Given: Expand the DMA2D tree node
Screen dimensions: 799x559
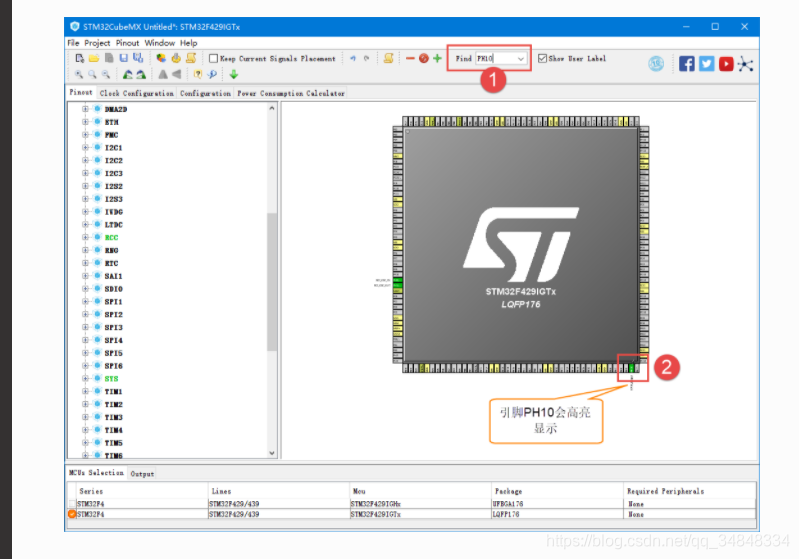Looking at the screenshot, I should 85,109.
